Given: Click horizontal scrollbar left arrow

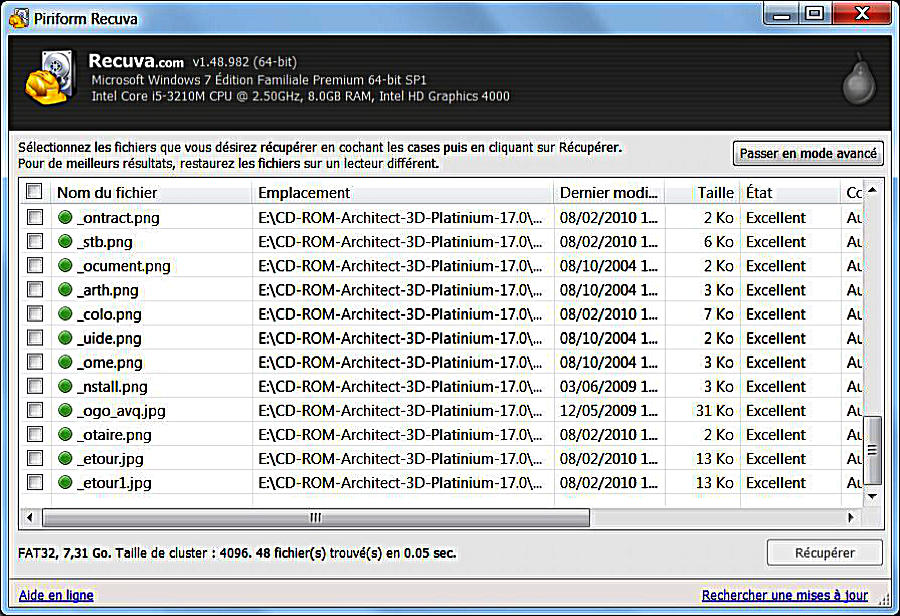Looking at the screenshot, I should pyautogui.click(x=30, y=518).
